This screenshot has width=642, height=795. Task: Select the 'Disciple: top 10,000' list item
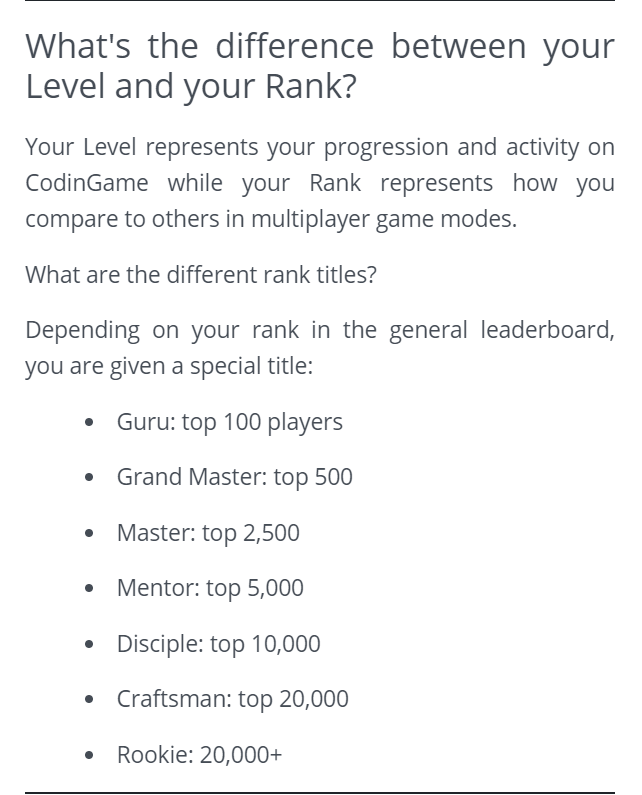pos(218,644)
